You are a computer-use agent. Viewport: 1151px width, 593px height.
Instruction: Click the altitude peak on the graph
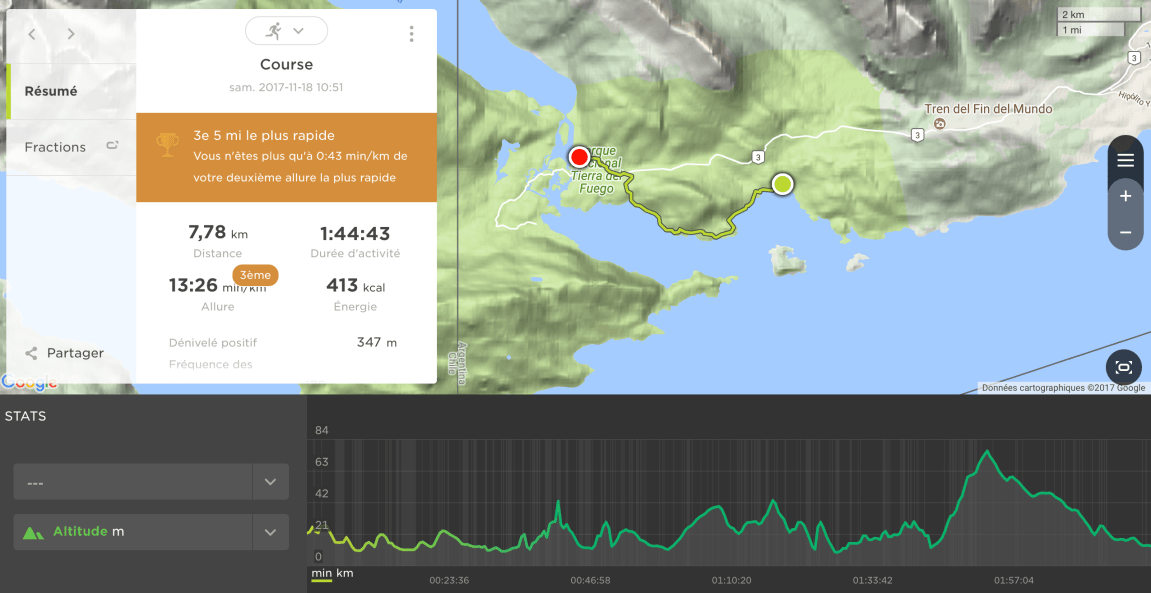pyautogui.click(x=988, y=452)
